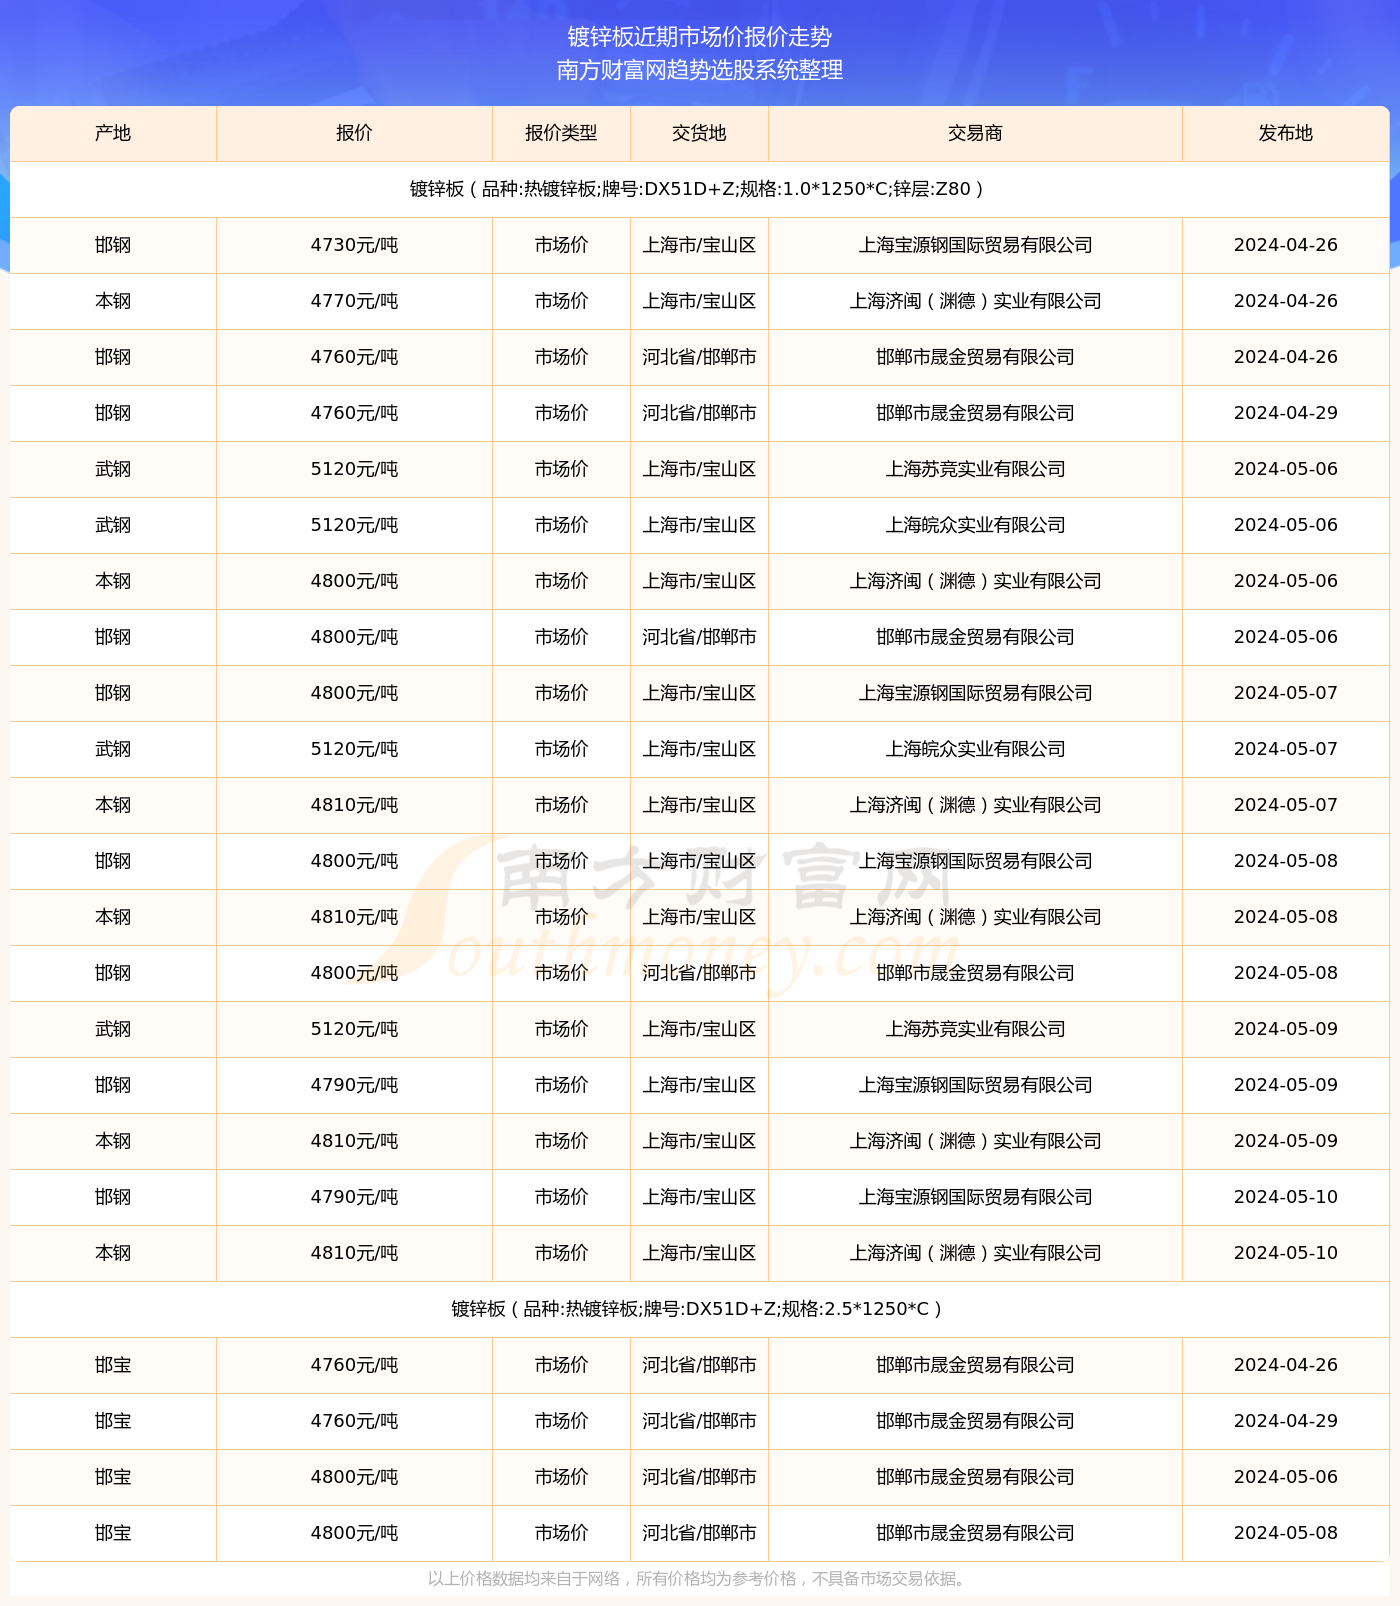
Task: Click the title 镀锌板近期市场价报价走势
Action: pyautogui.click(x=700, y=37)
